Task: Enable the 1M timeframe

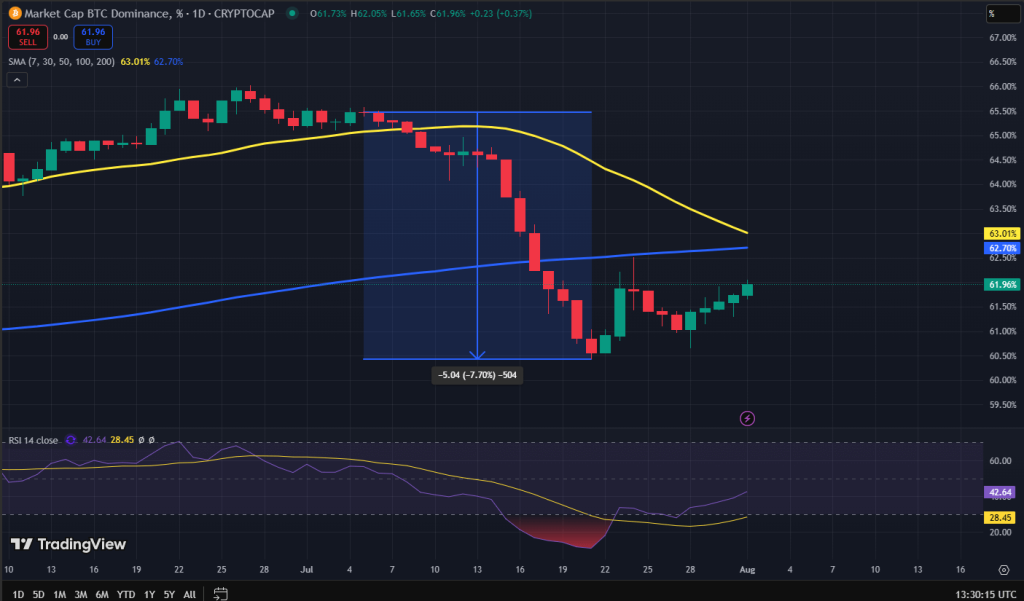Action: tap(57, 593)
